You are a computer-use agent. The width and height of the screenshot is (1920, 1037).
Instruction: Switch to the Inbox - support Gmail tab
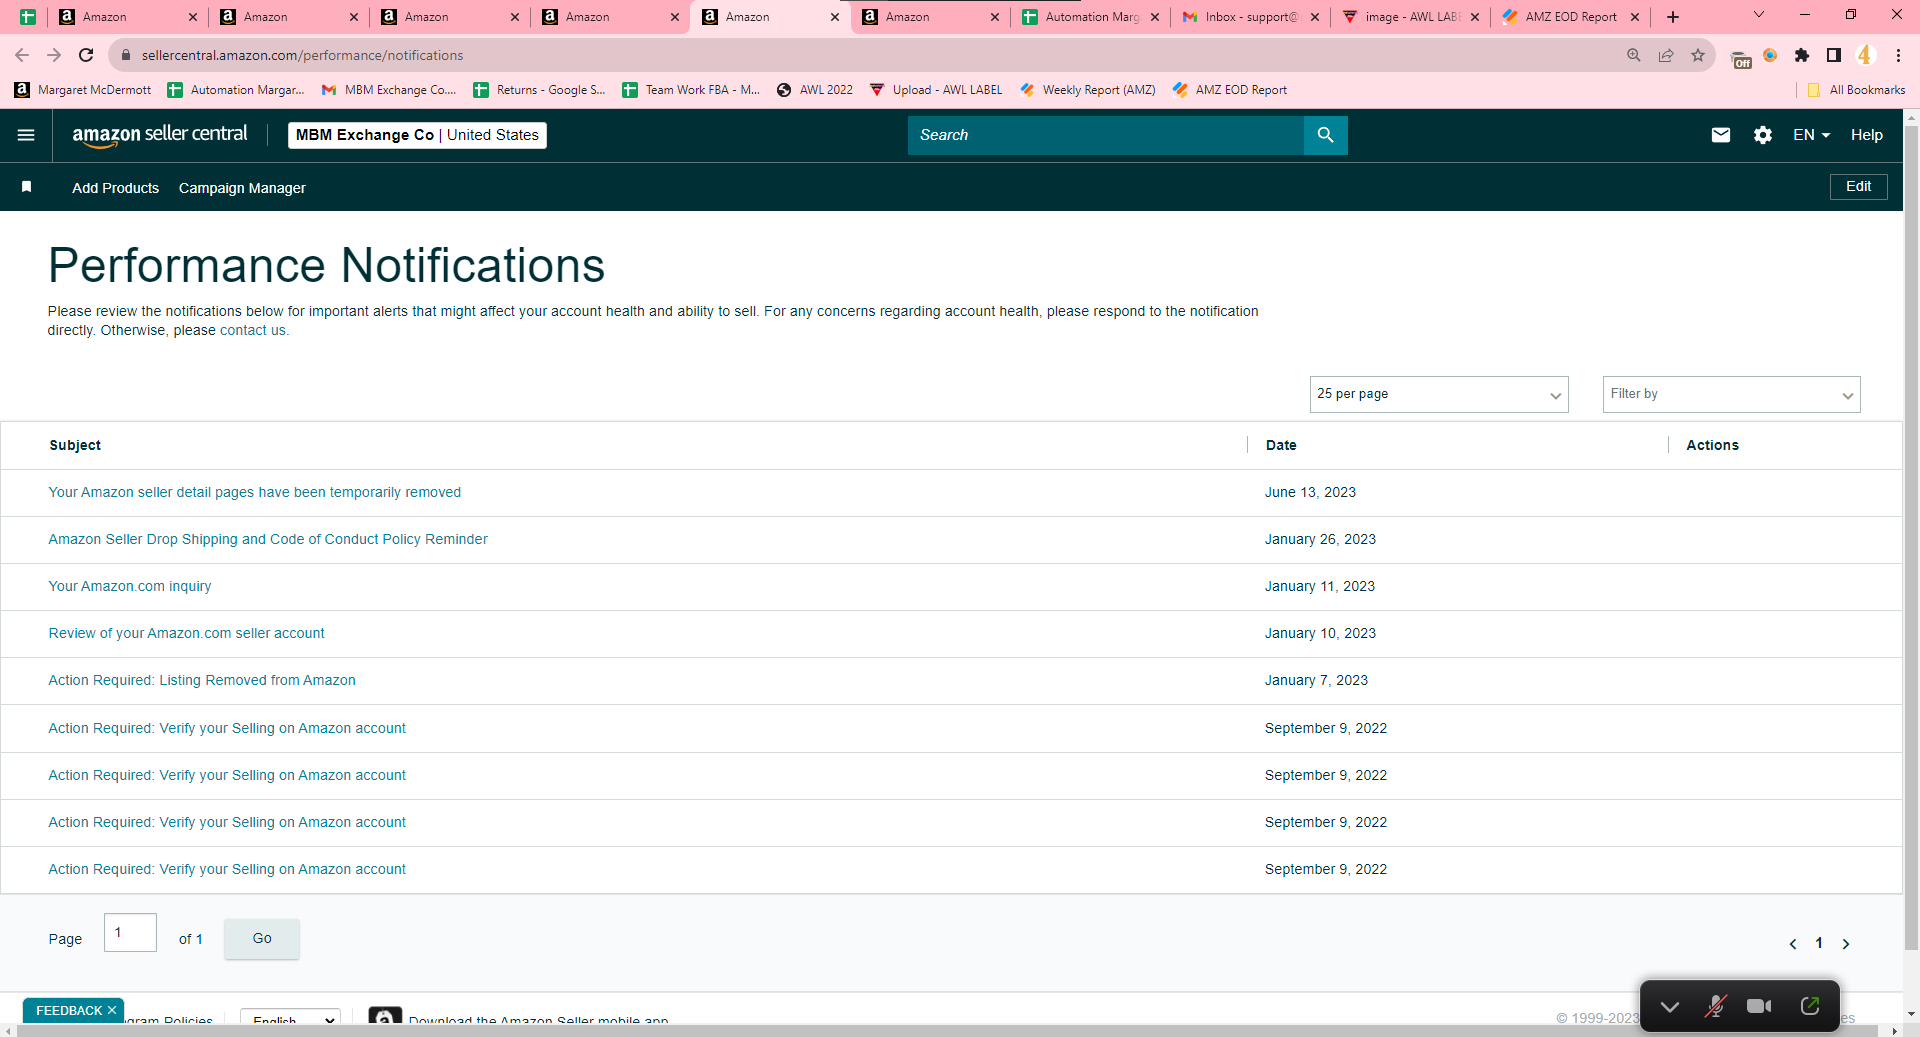pyautogui.click(x=1250, y=17)
